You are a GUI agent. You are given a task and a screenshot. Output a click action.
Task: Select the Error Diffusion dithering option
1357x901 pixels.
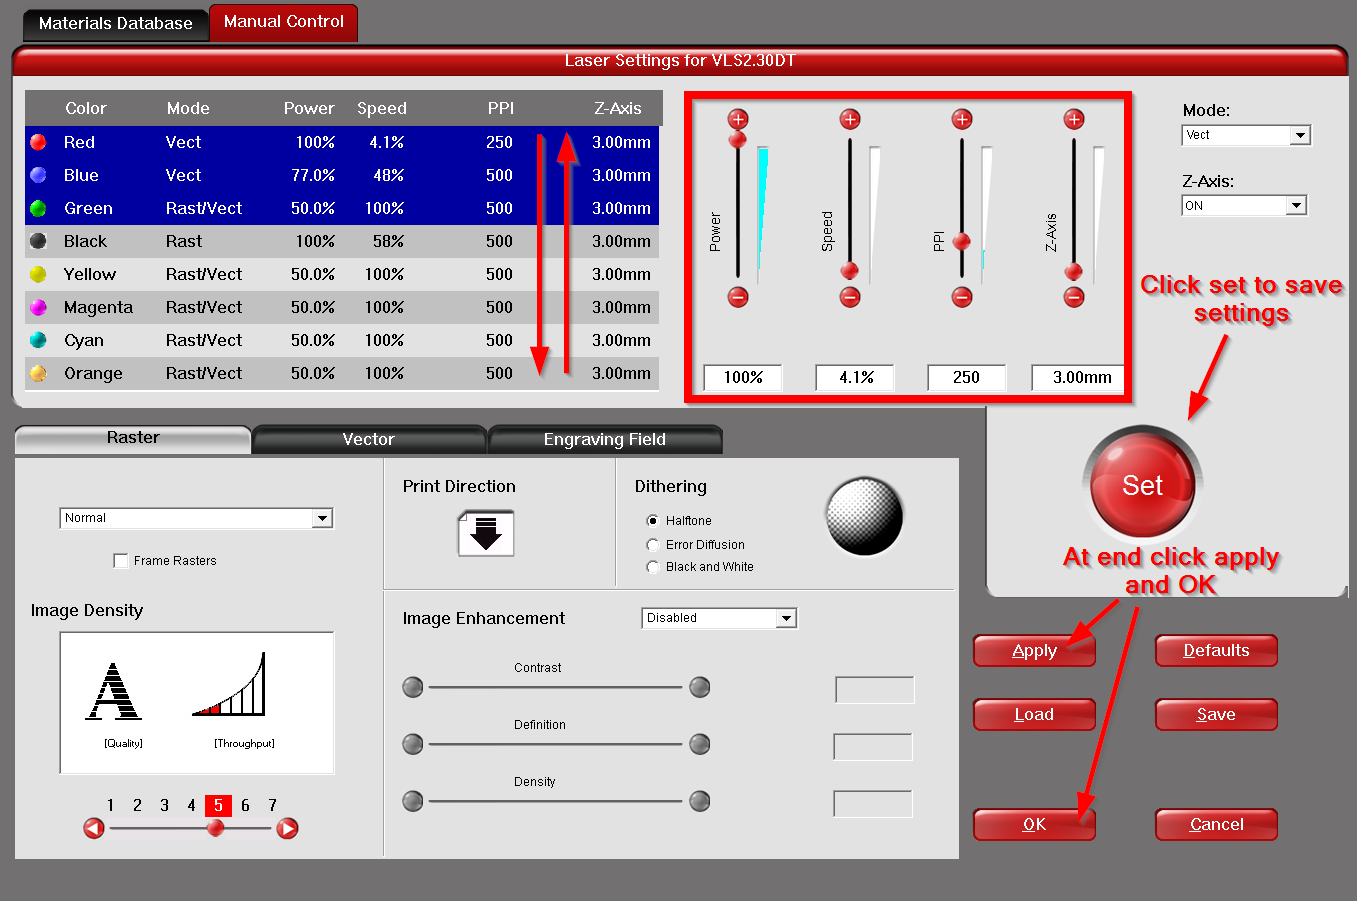(653, 545)
